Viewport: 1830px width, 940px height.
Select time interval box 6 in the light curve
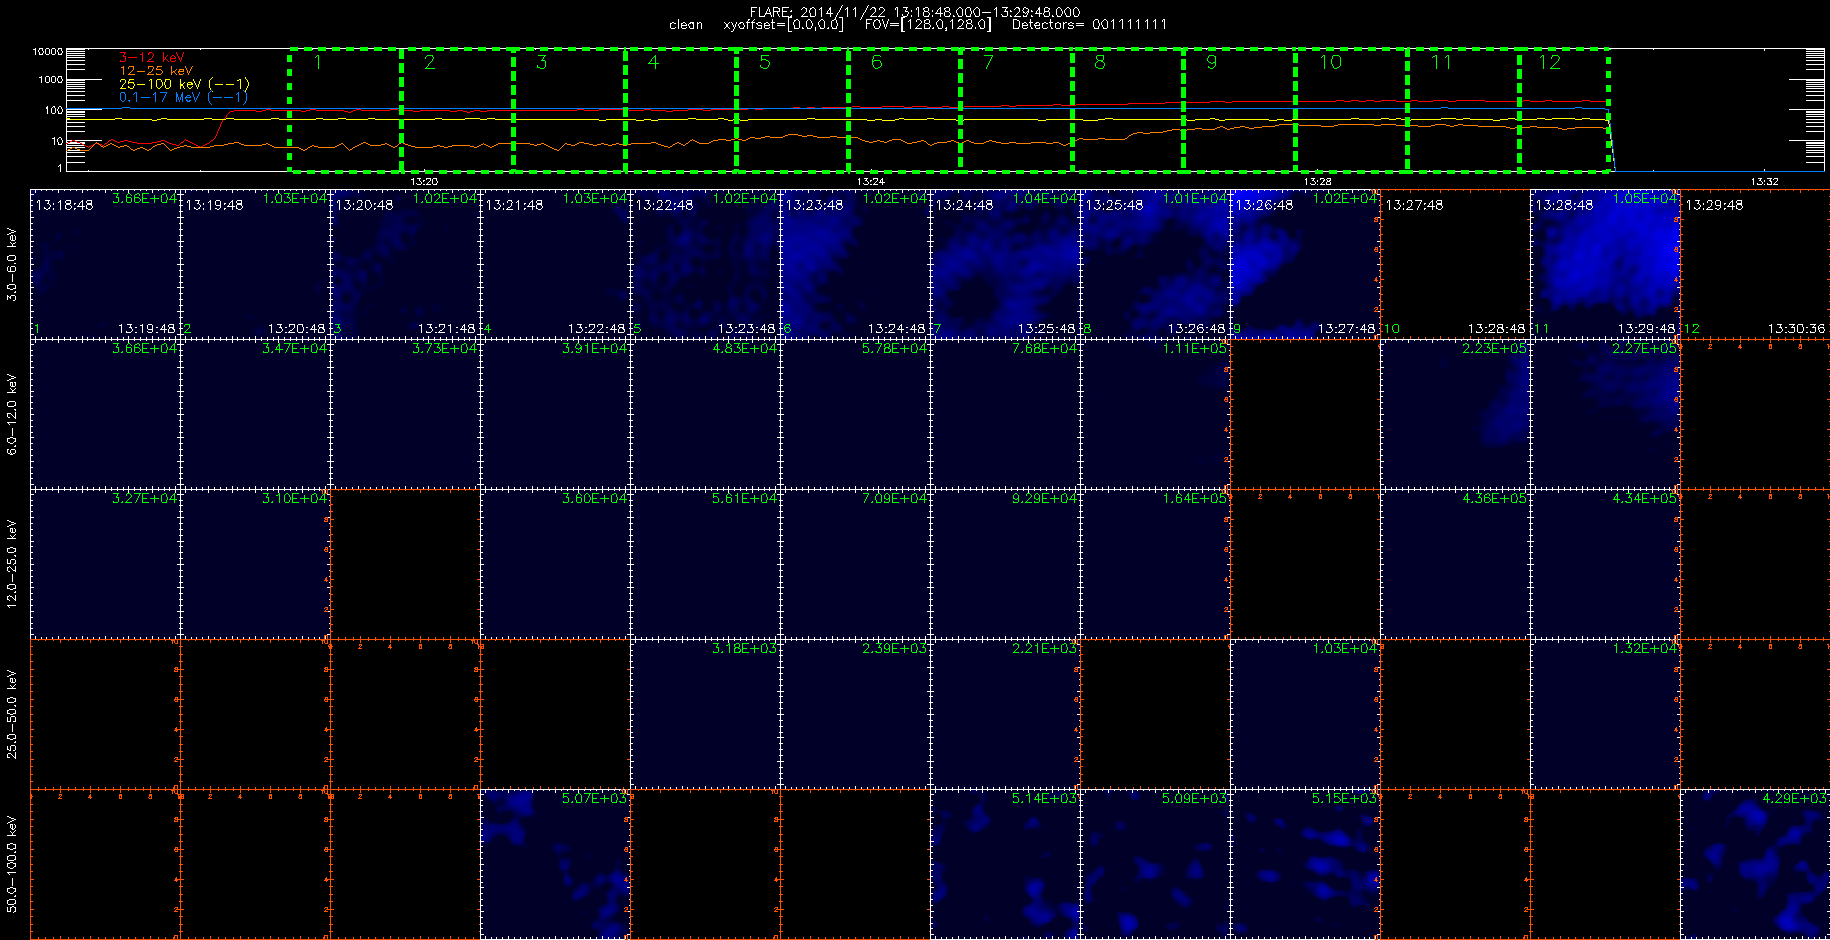(905, 110)
